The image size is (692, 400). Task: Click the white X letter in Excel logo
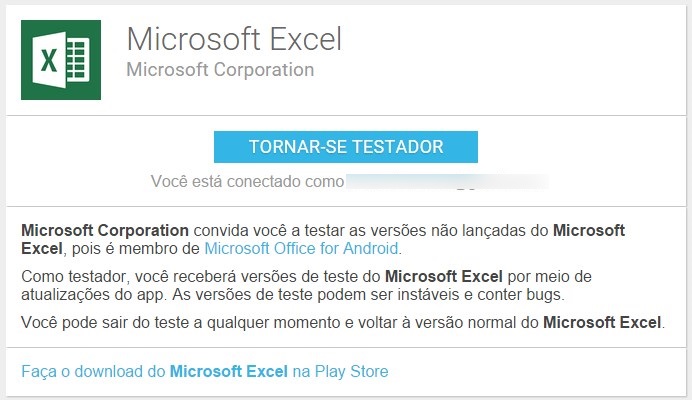49,60
